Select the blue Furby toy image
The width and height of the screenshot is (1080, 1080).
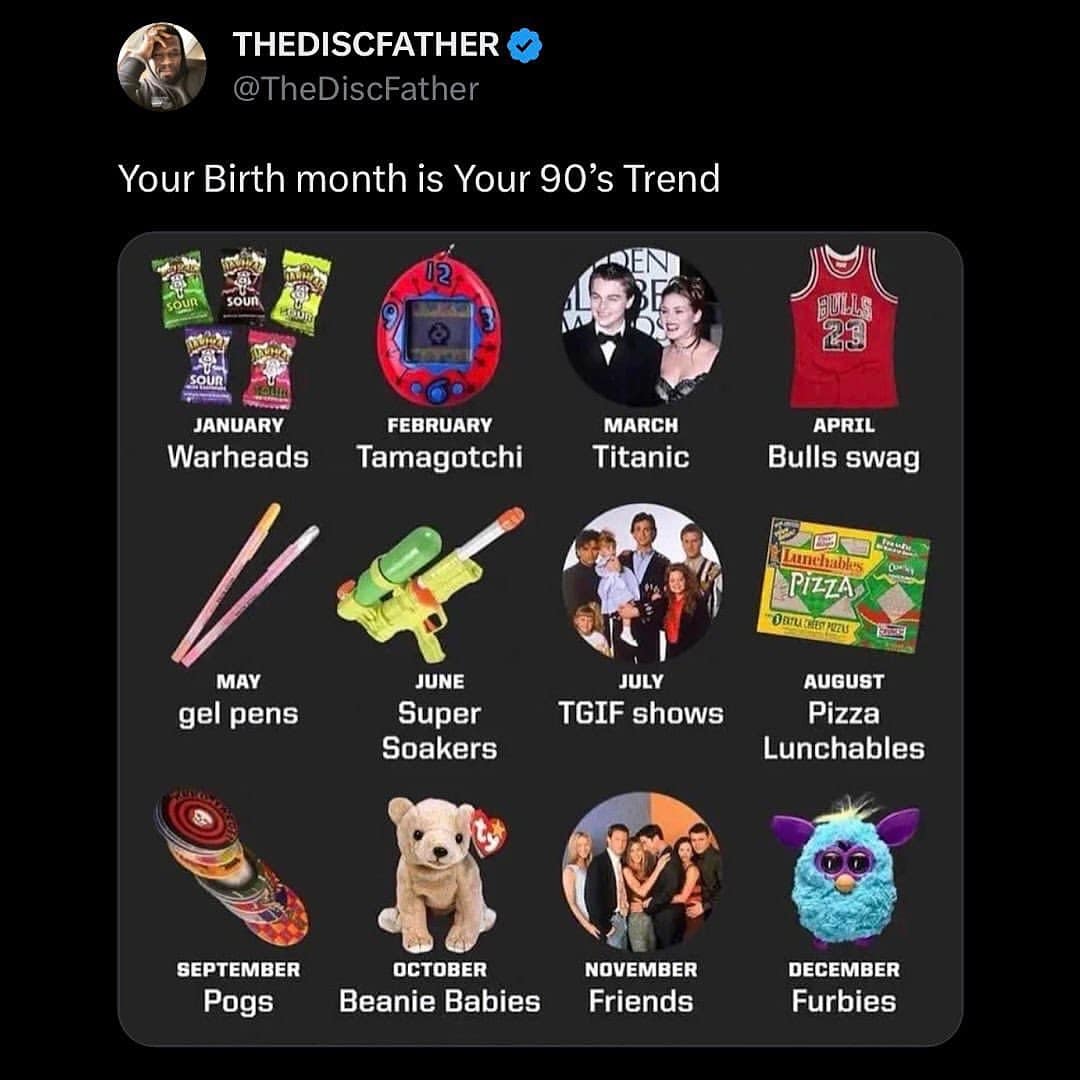843,872
